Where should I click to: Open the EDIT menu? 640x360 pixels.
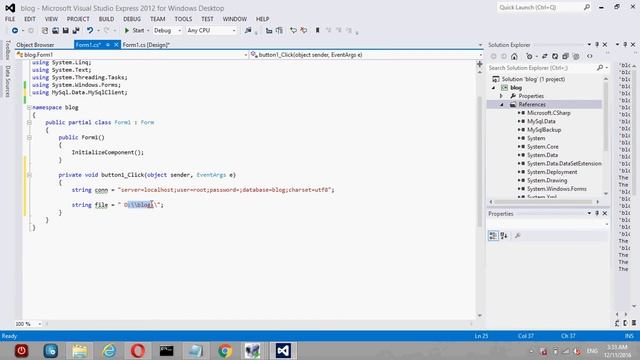30,19
